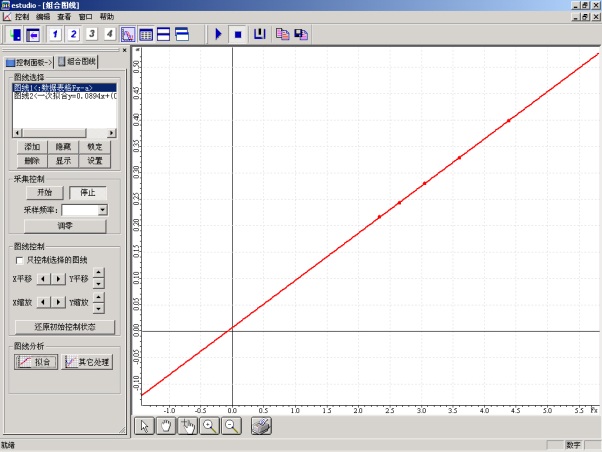Click the 拟合 fit button
This screenshot has height=452, width=602.
36,362
